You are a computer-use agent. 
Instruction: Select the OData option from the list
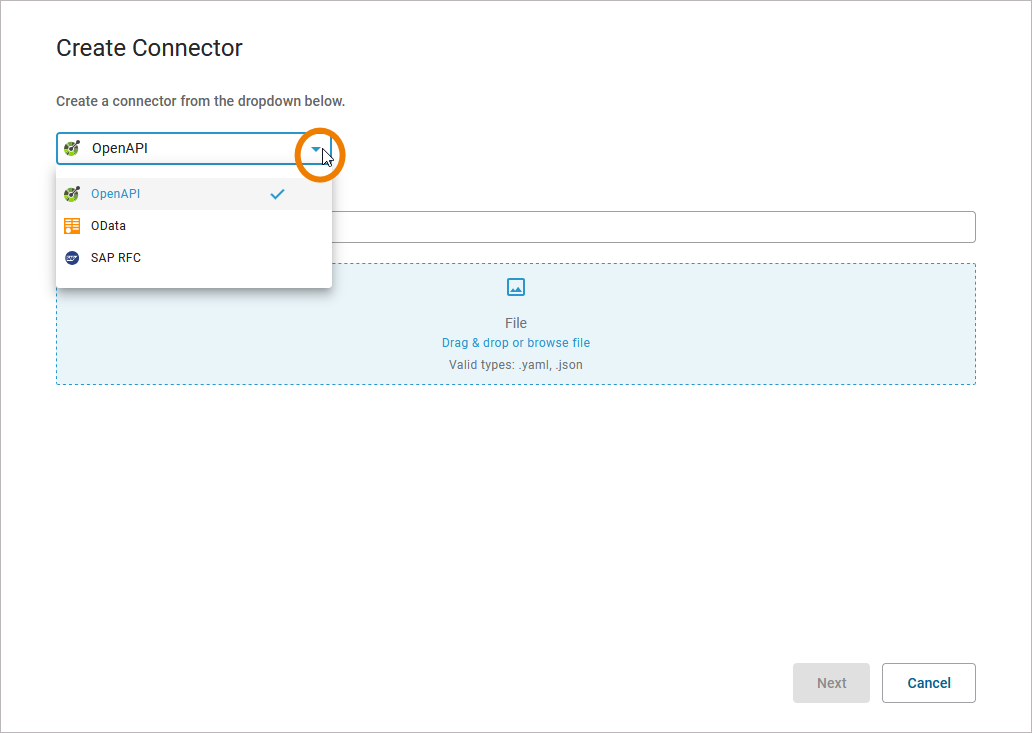[x=108, y=226]
